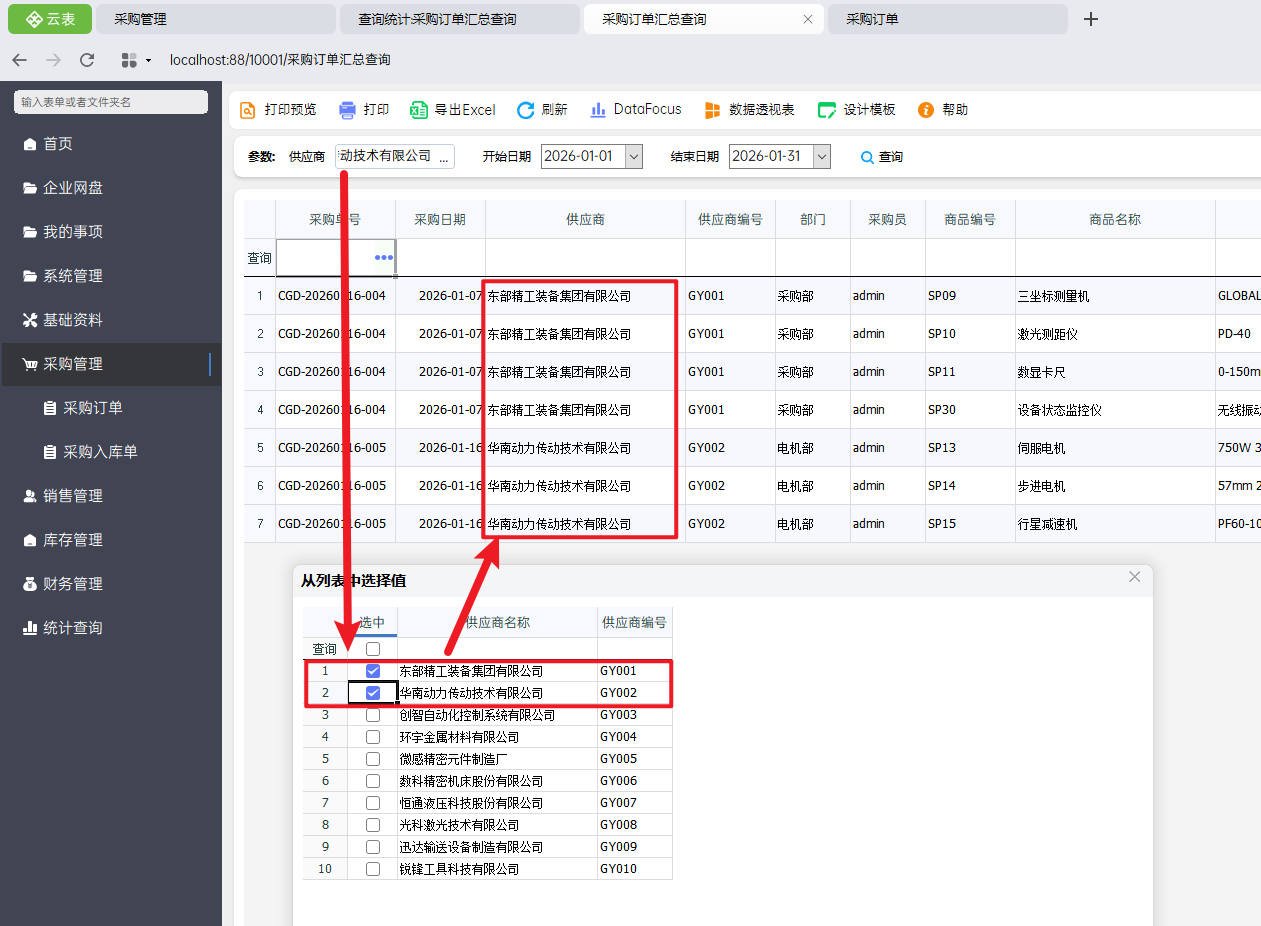The width and height of the screenshot is (1261, 926).
Task: Export data with 导出Excel
Action: coord(453,110)
